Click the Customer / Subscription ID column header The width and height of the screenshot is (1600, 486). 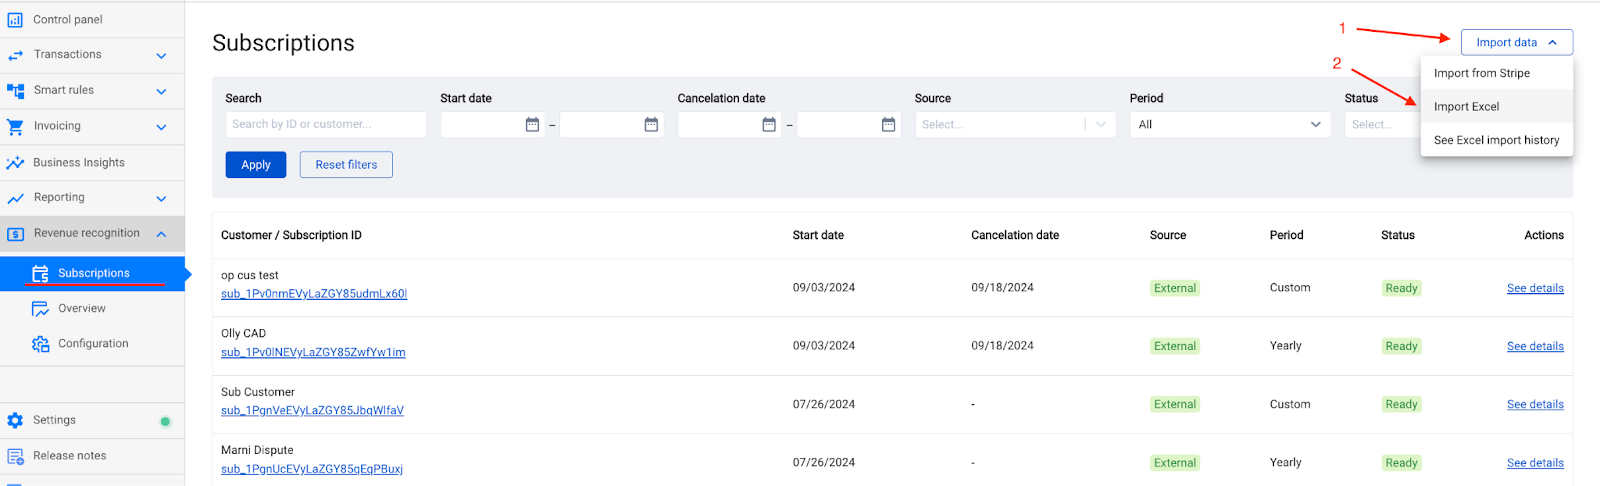pyautogui.click(x=291, y=236)
